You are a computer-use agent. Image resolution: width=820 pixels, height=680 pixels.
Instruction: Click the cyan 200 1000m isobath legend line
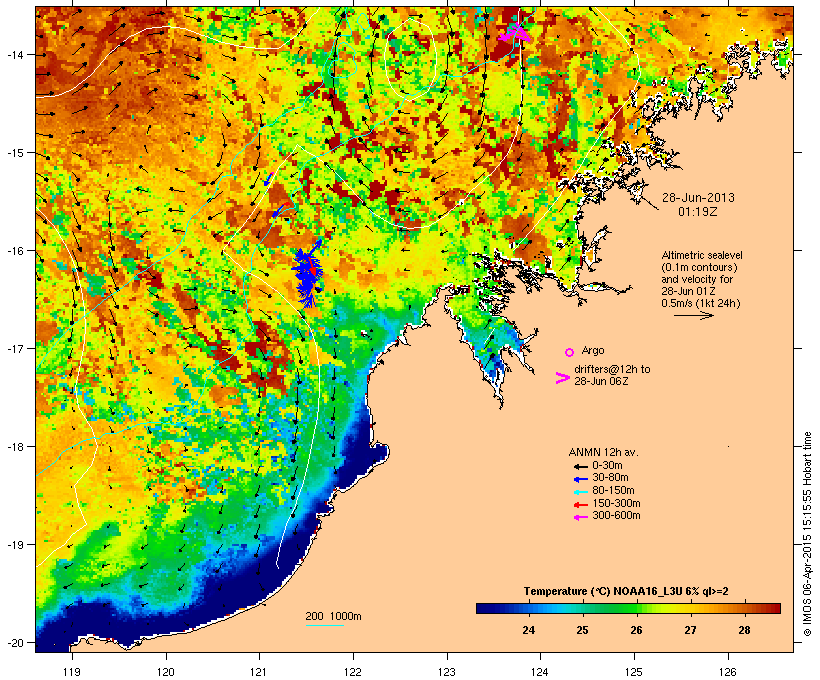[324, 625]
